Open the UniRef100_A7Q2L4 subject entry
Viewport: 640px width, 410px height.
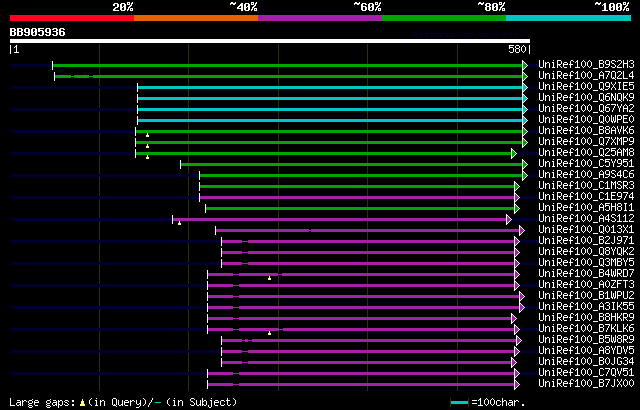click(x=586, y=75)
